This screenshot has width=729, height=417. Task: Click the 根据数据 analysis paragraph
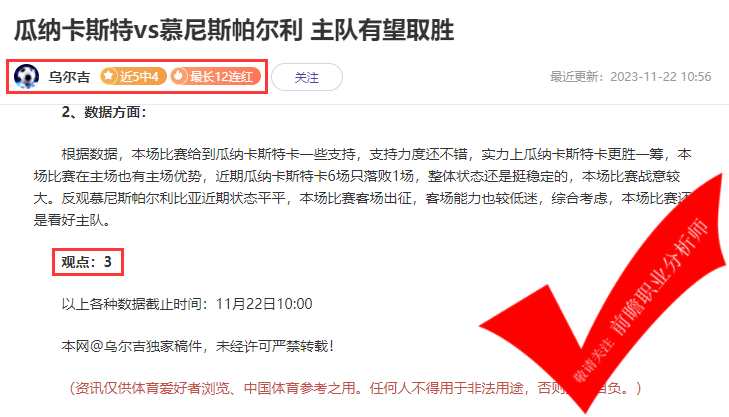point(363,187)
